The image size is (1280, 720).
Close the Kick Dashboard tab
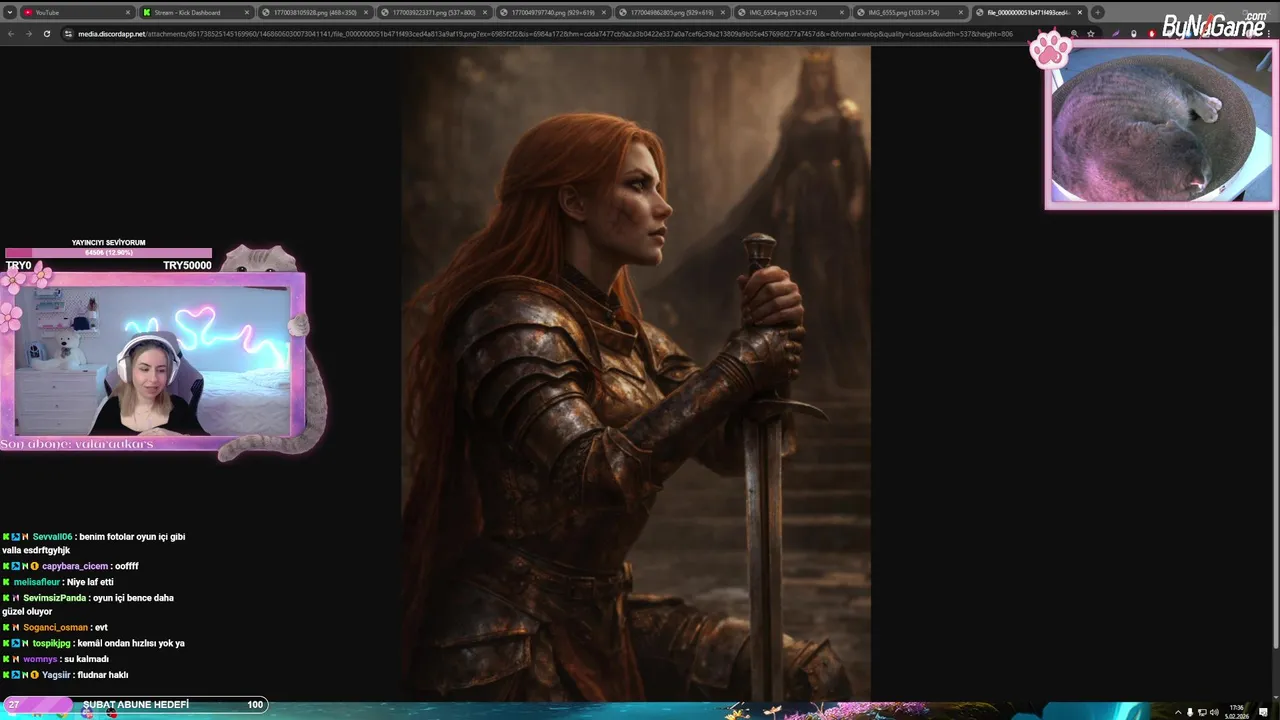tap(247, 12)
